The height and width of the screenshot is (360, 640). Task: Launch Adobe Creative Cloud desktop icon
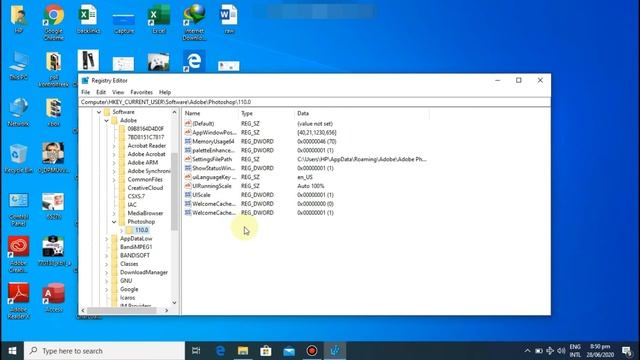(18, 254)
